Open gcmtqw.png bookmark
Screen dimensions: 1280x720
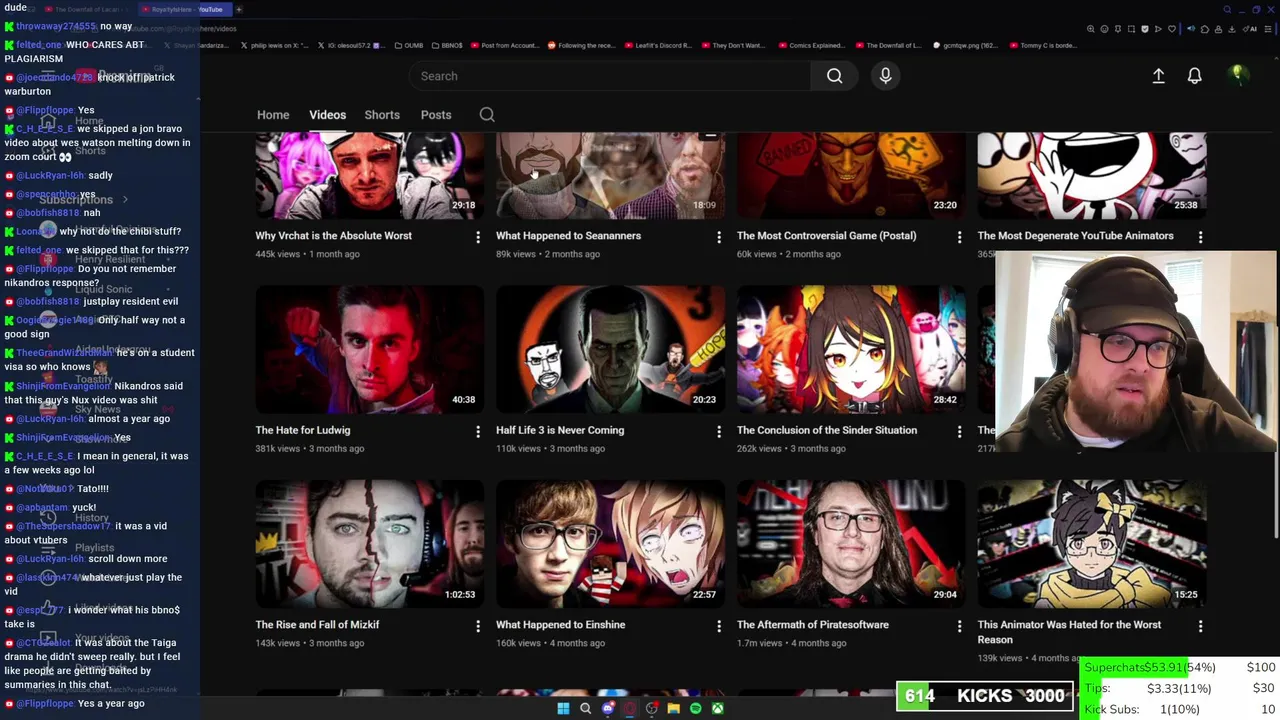[x=966, y=45]
